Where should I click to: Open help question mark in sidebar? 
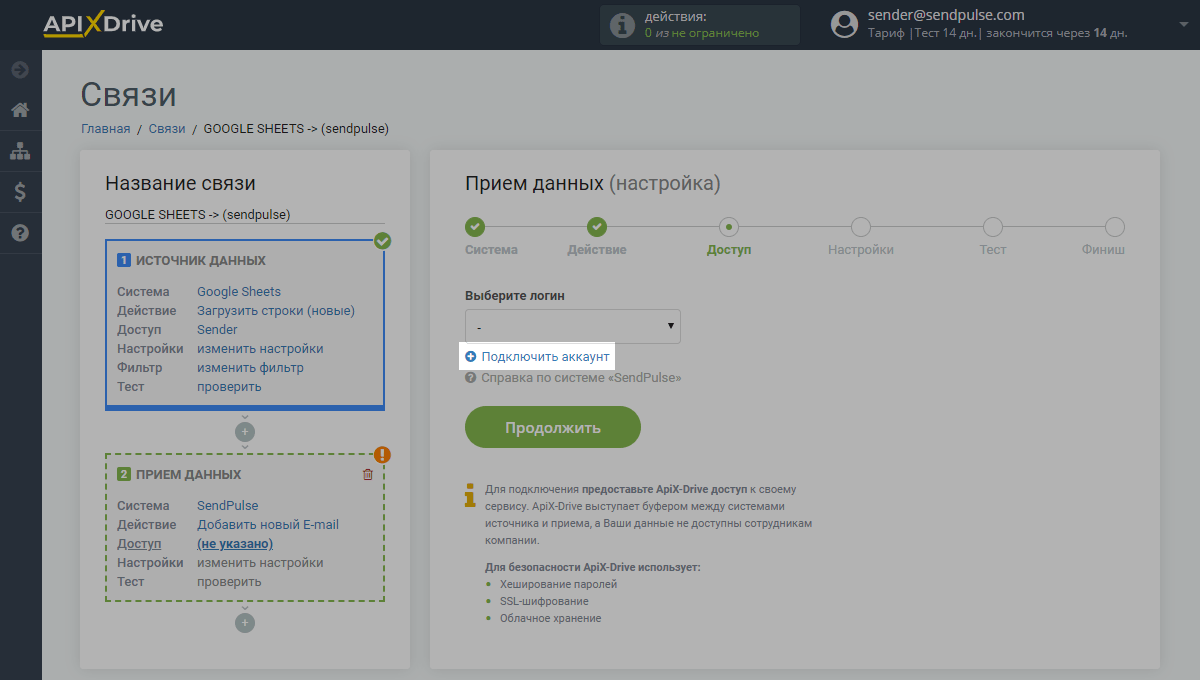20,233
